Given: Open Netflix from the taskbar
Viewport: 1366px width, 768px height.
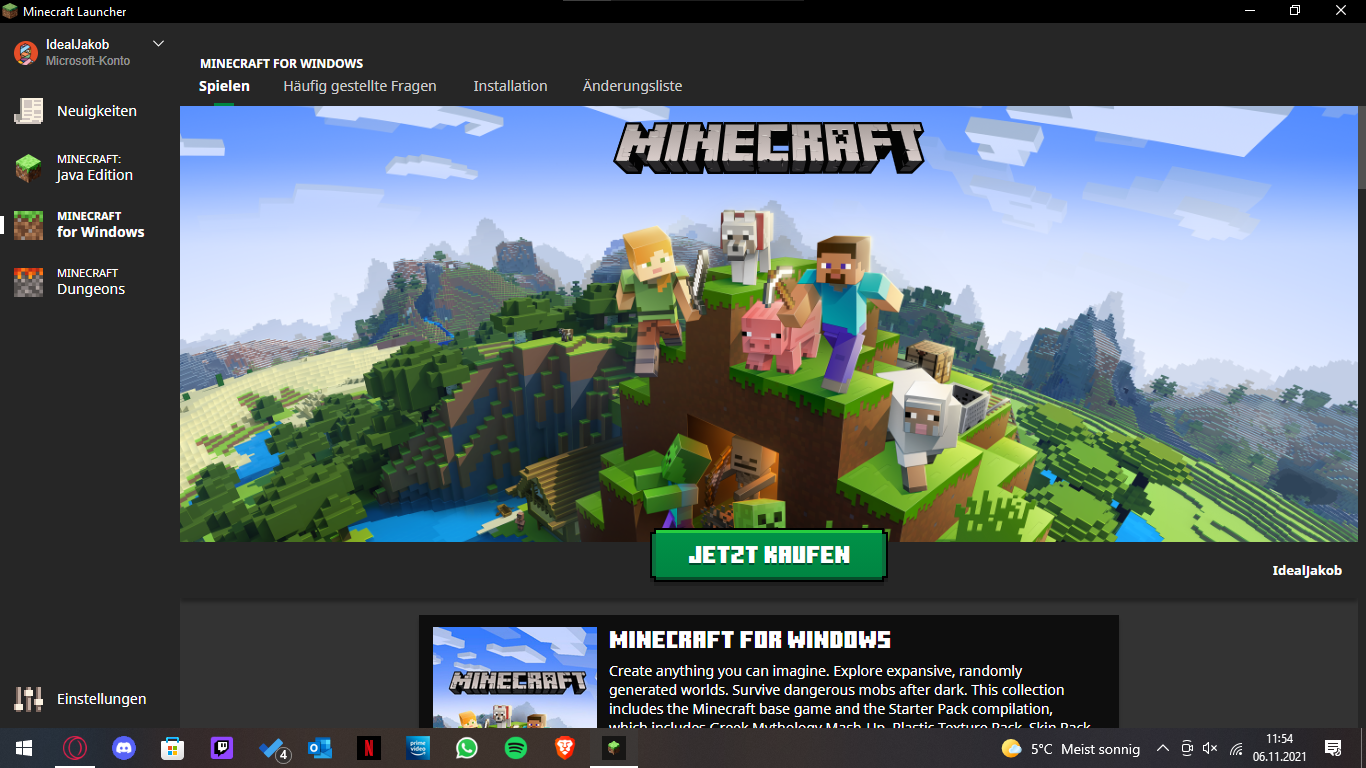Looking at the screenshot, I should (369, 747).
